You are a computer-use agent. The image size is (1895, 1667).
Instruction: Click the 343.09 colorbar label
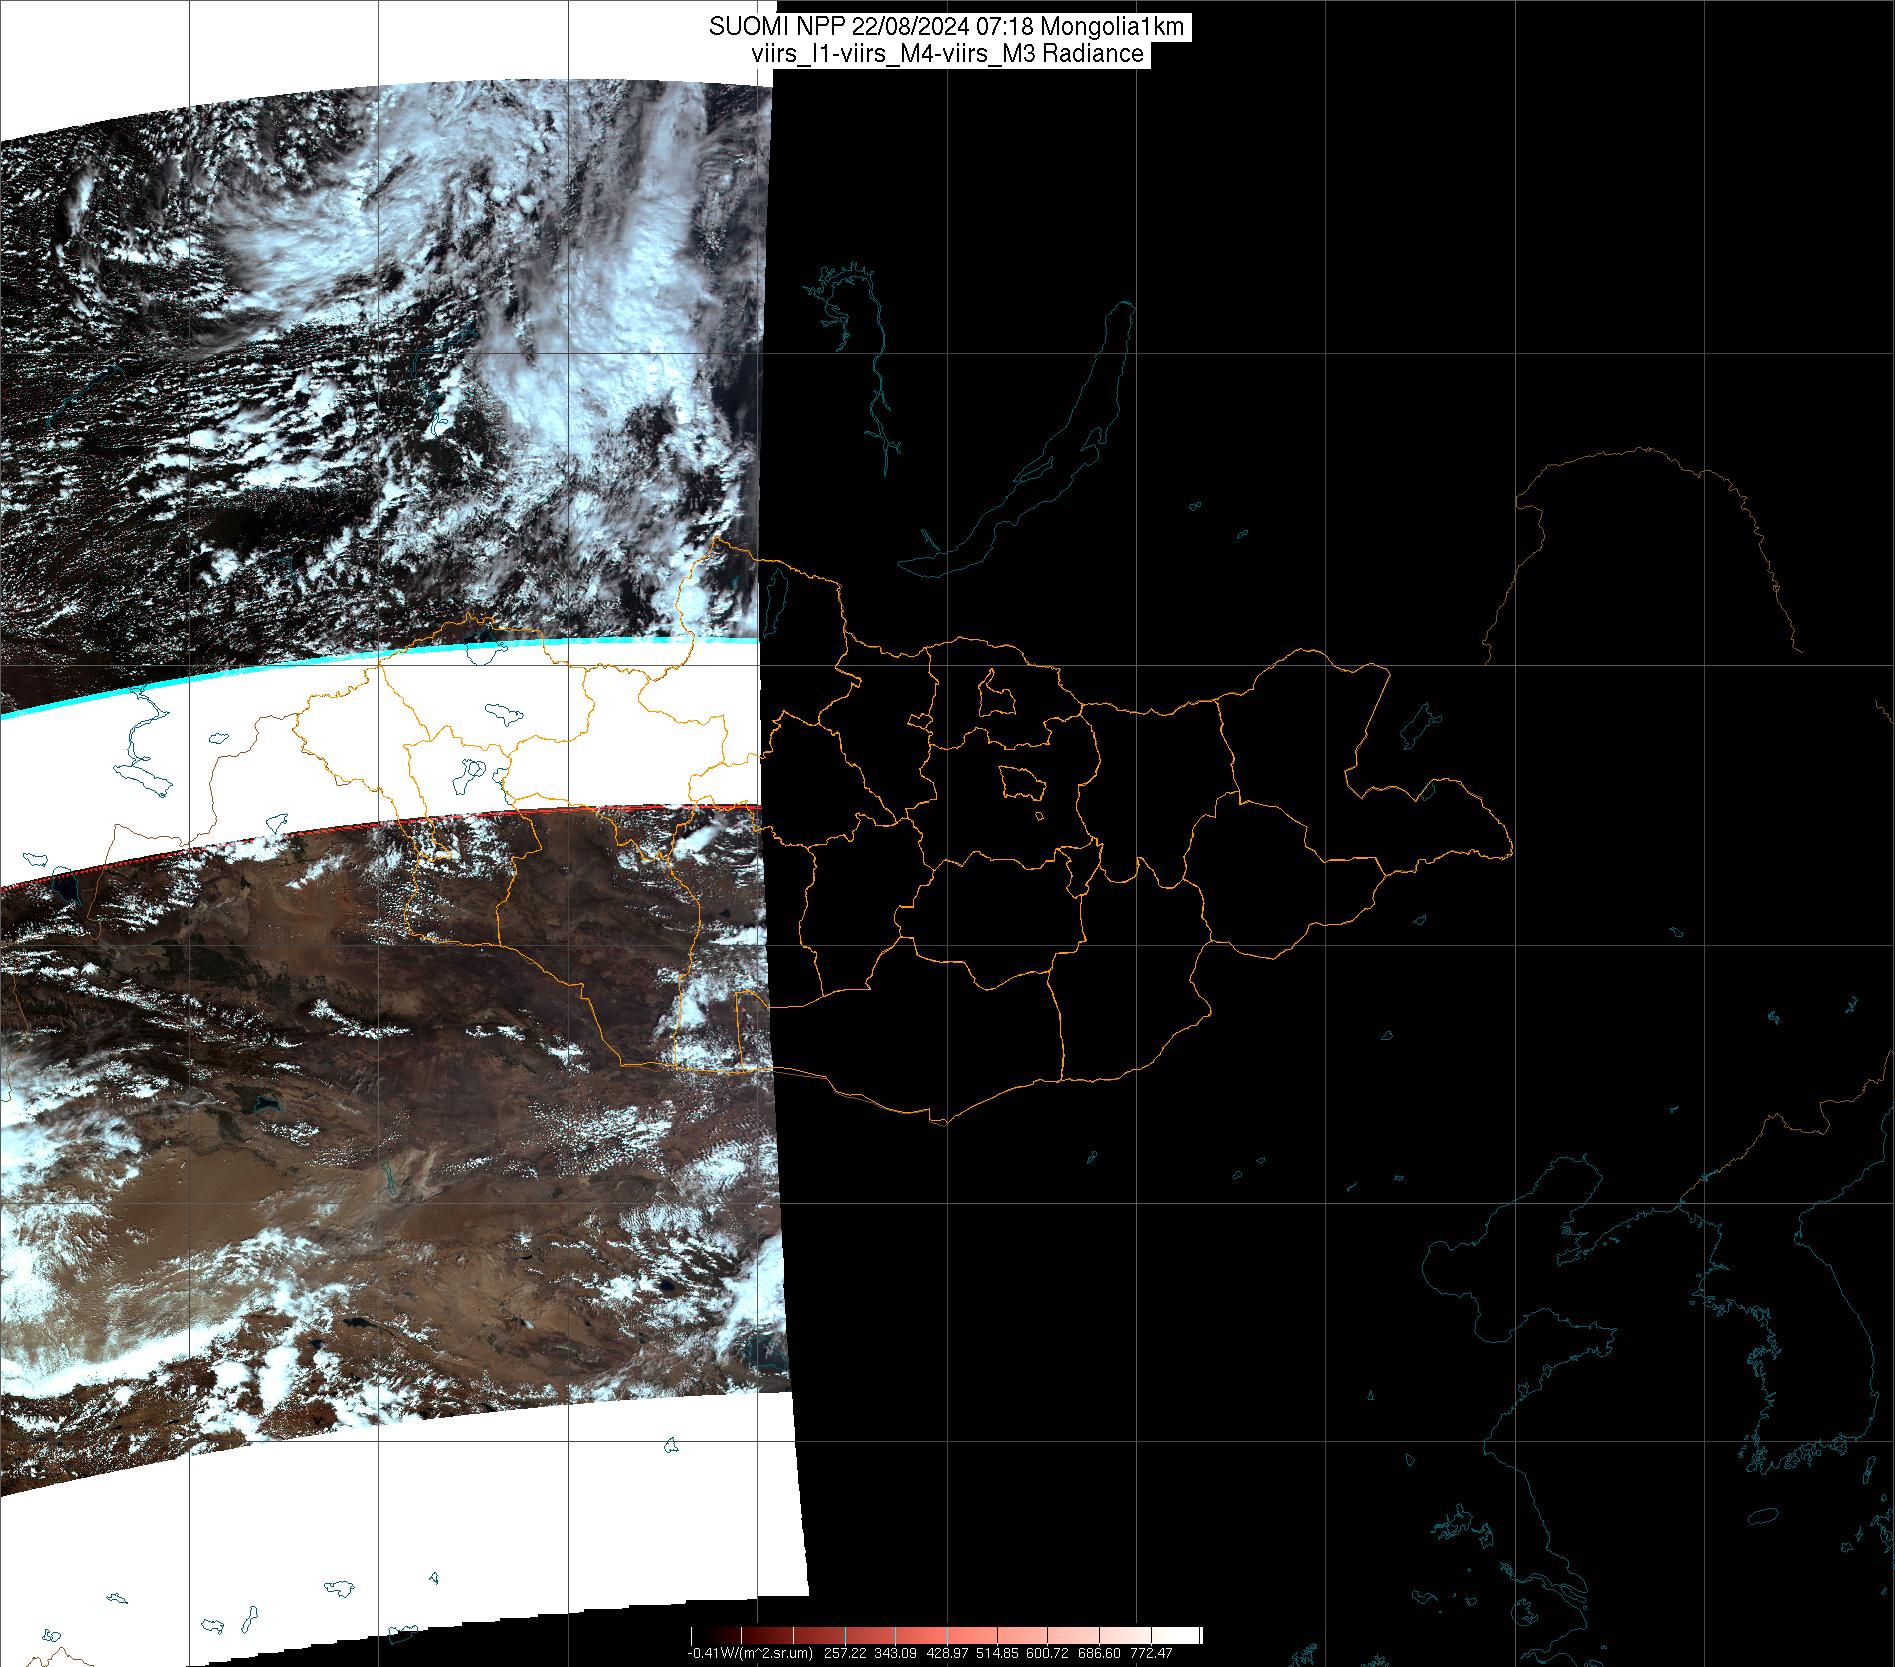(x=892, y=1653)
